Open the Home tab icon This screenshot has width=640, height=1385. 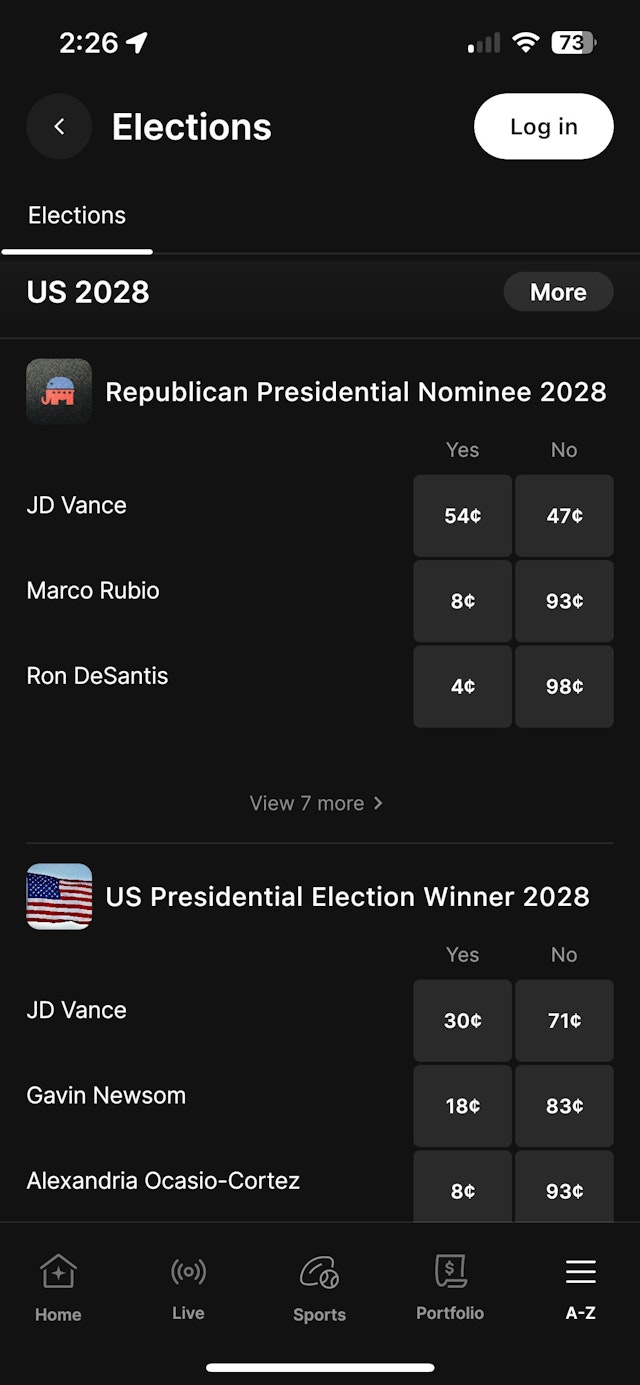pos(58,1273)
